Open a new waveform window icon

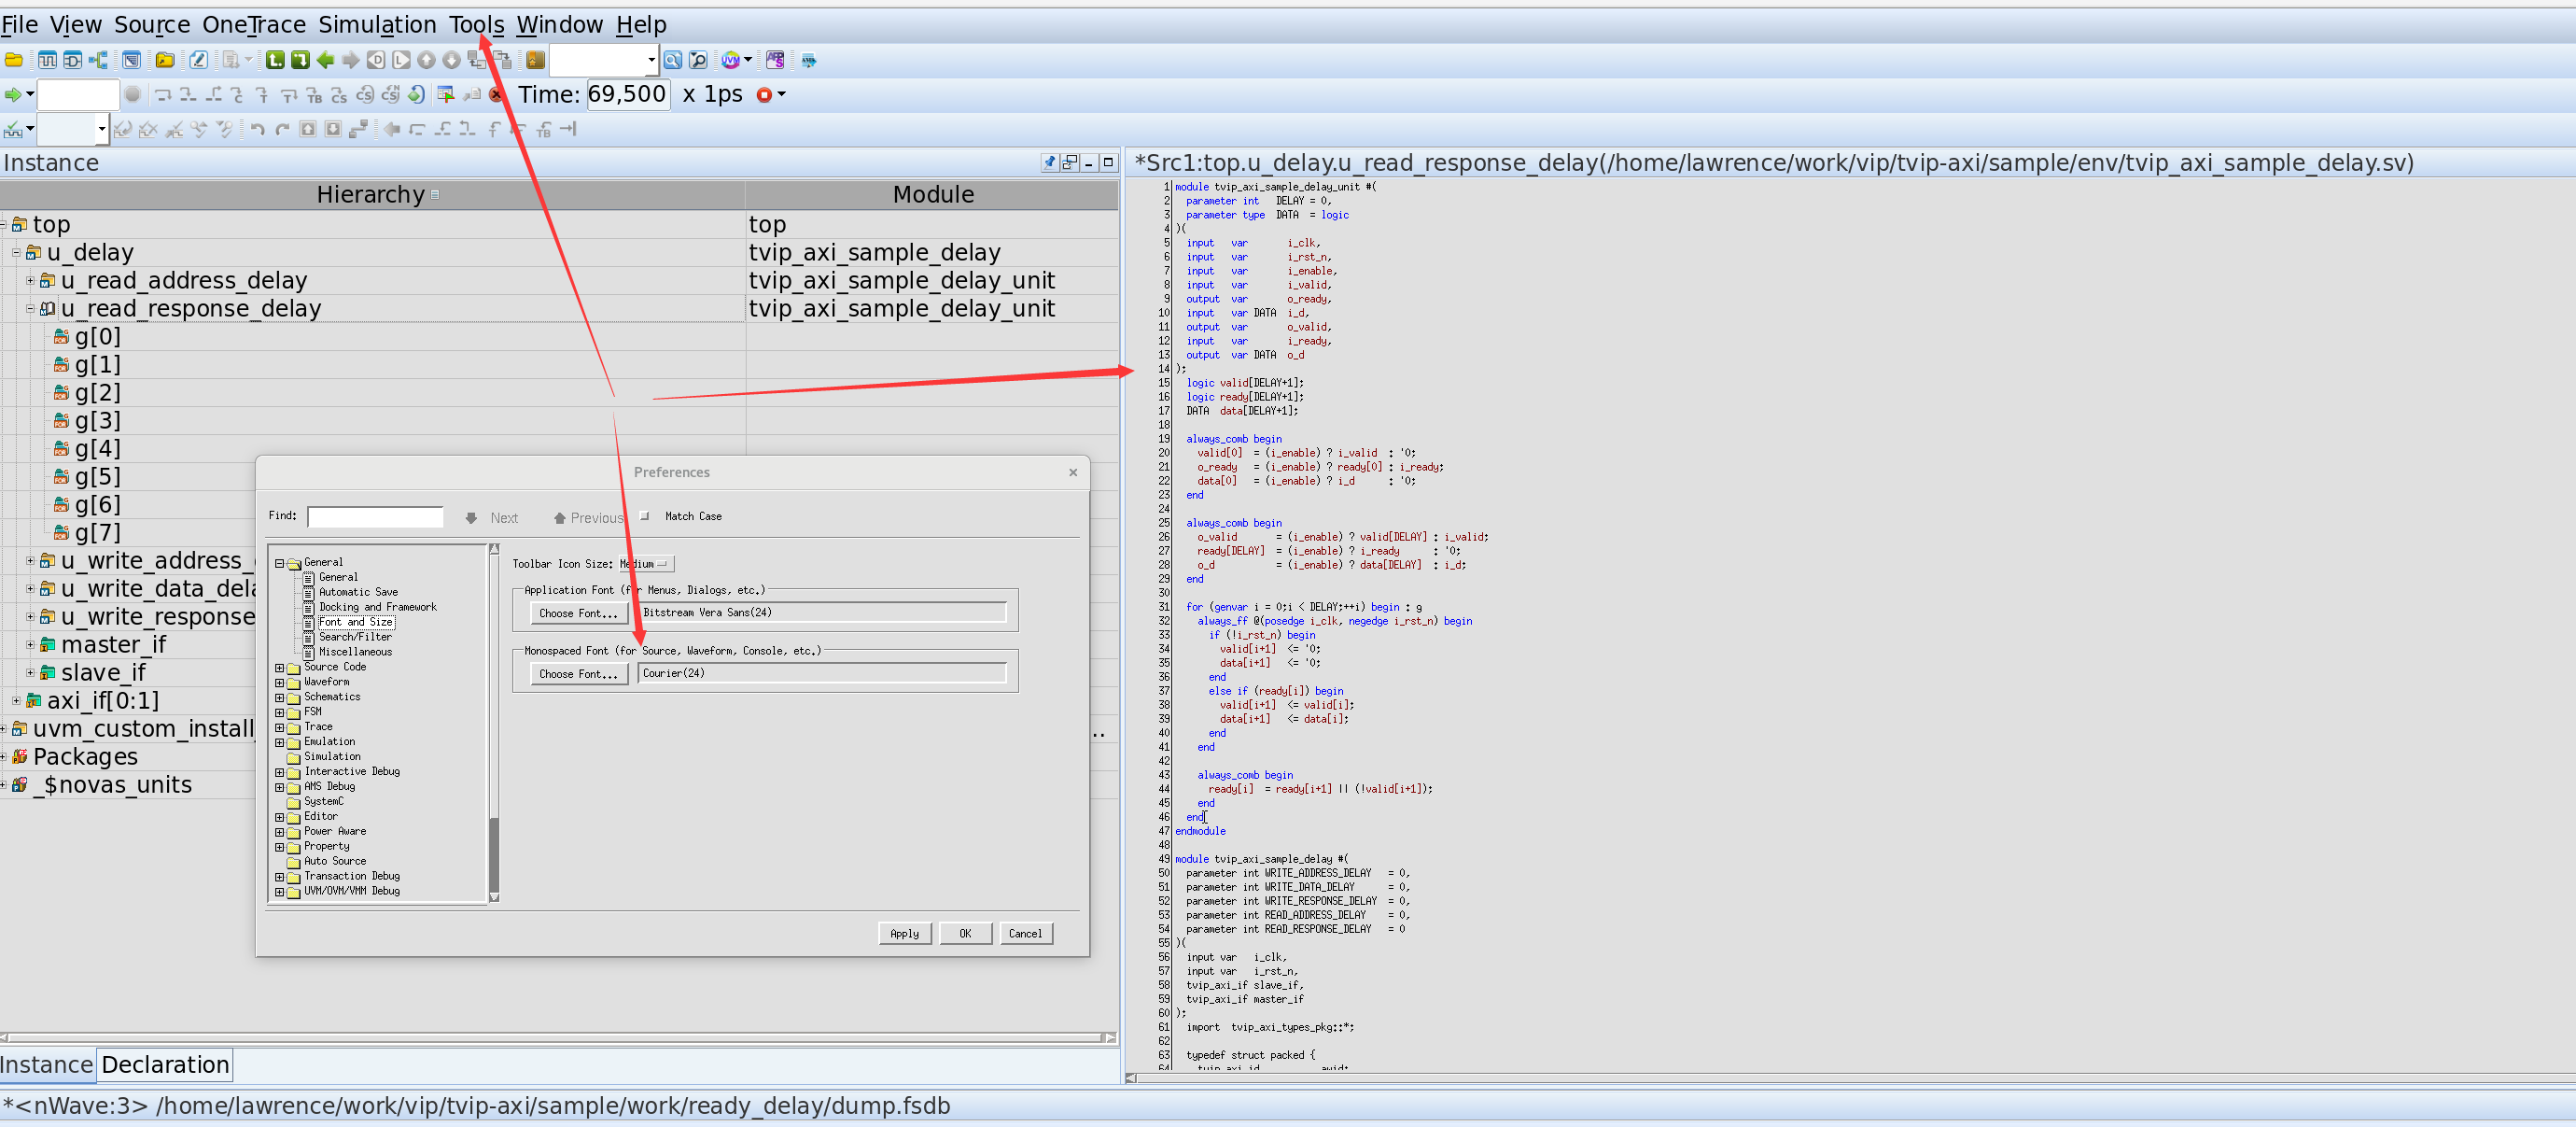point(47,60)
